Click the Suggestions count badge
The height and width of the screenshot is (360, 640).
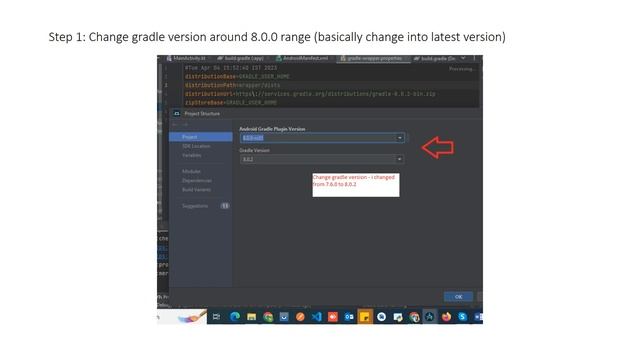click(225, 206)
